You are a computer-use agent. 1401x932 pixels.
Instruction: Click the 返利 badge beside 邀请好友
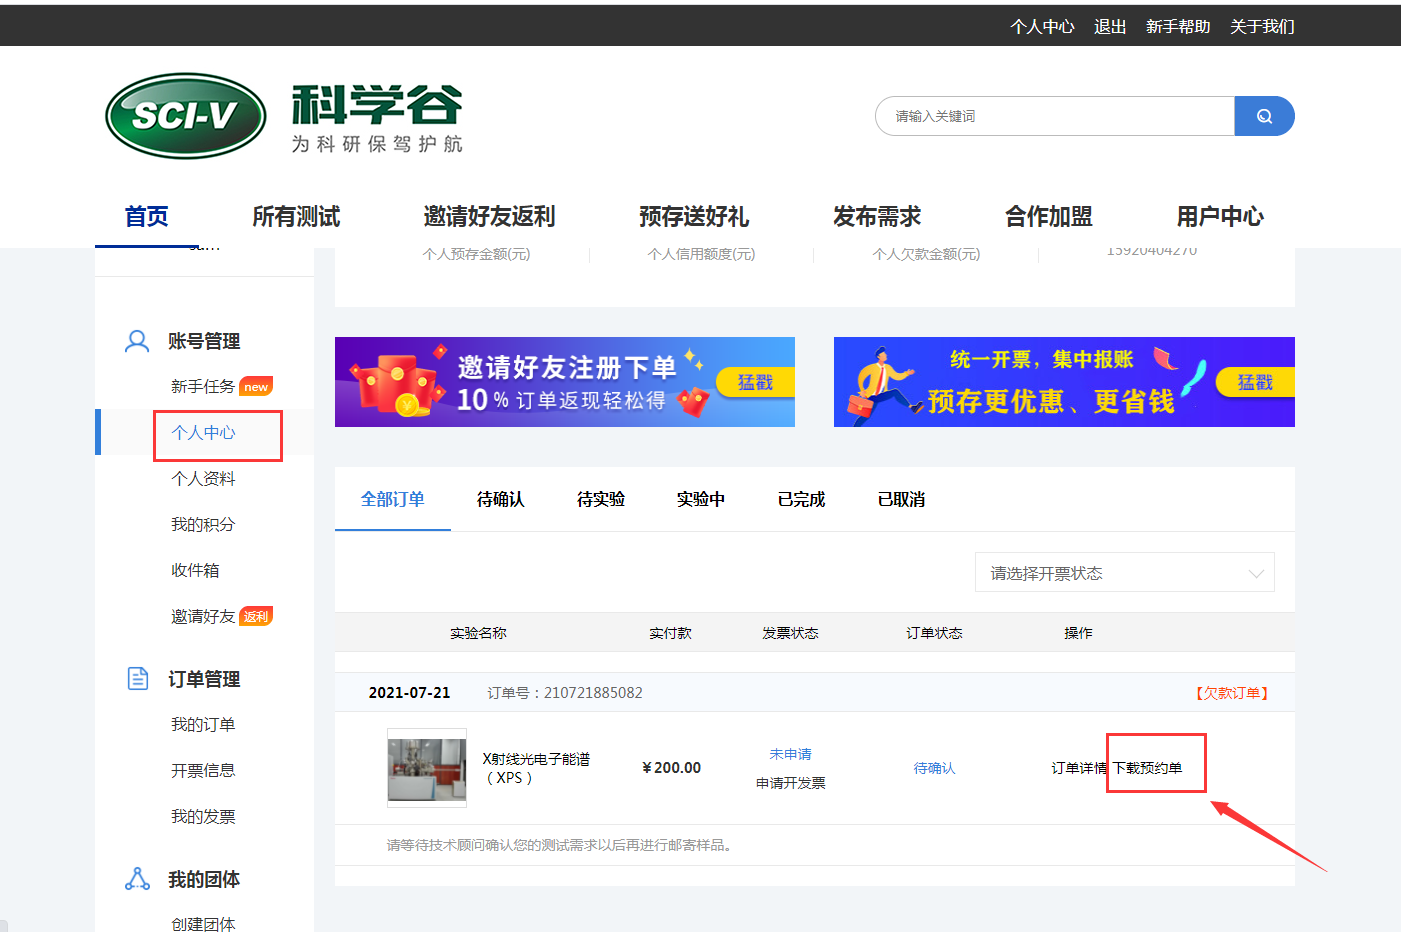[x=256, y=617]
